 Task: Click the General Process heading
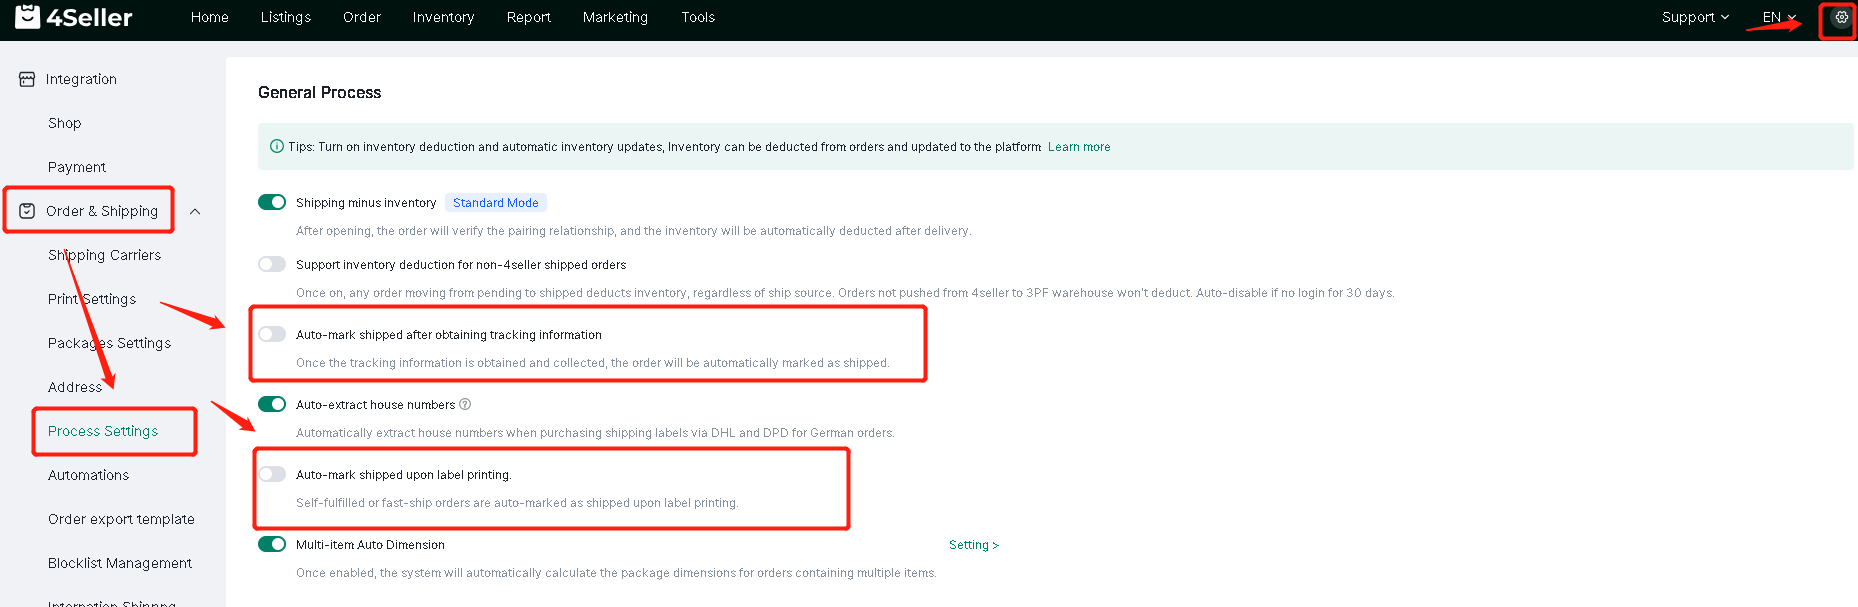pyautogui.click(x=320, y=92)
